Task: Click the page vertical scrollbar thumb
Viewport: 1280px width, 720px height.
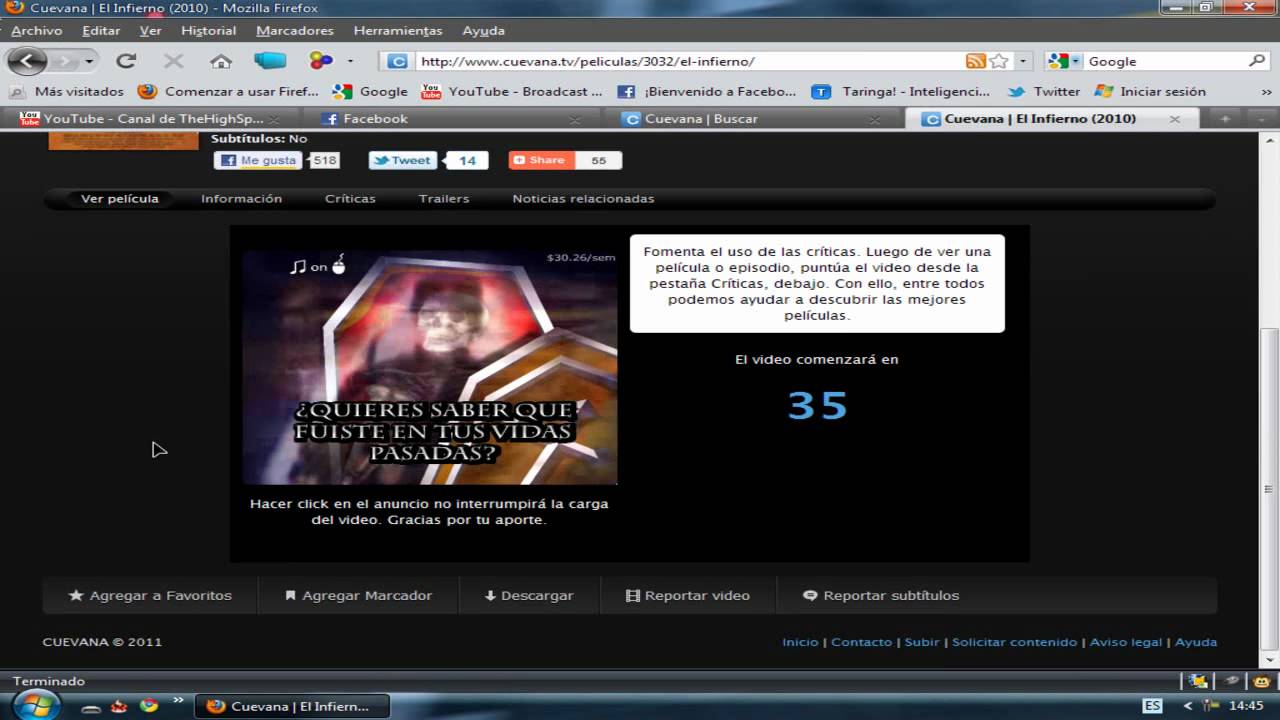Action: [x=1271, y=488]
